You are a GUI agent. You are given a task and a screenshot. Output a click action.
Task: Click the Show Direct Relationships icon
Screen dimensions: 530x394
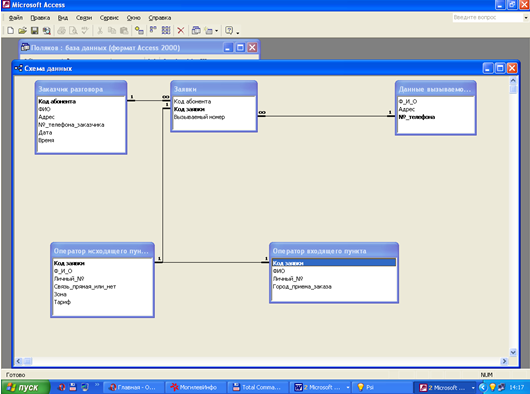pos(153,31)
